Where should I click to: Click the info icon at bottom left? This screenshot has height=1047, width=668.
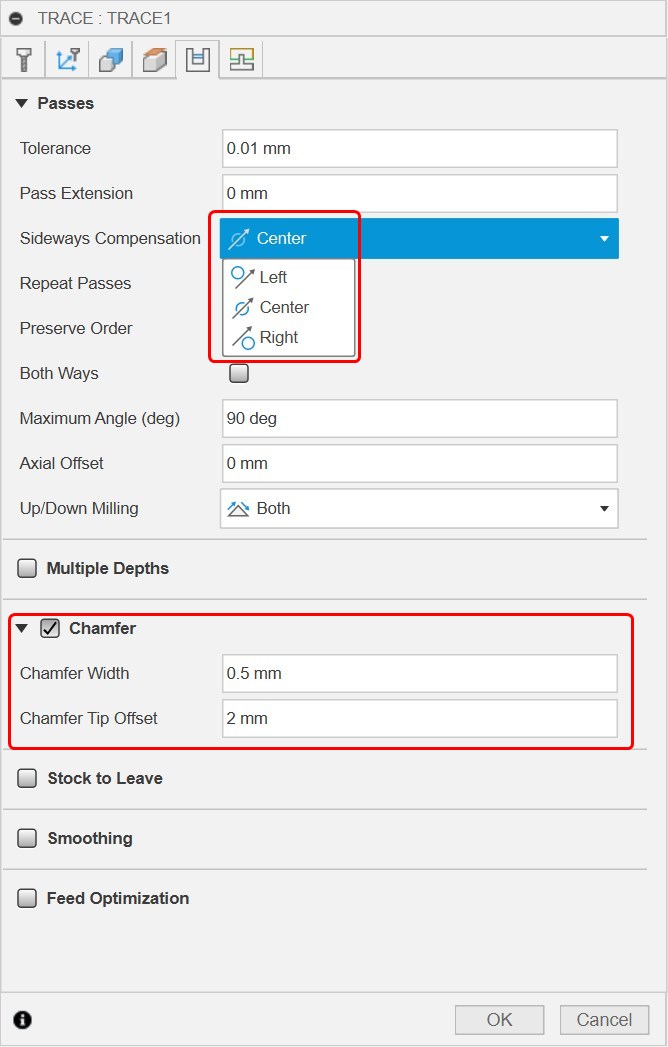pyautogui.click(x=23, y=1020)
